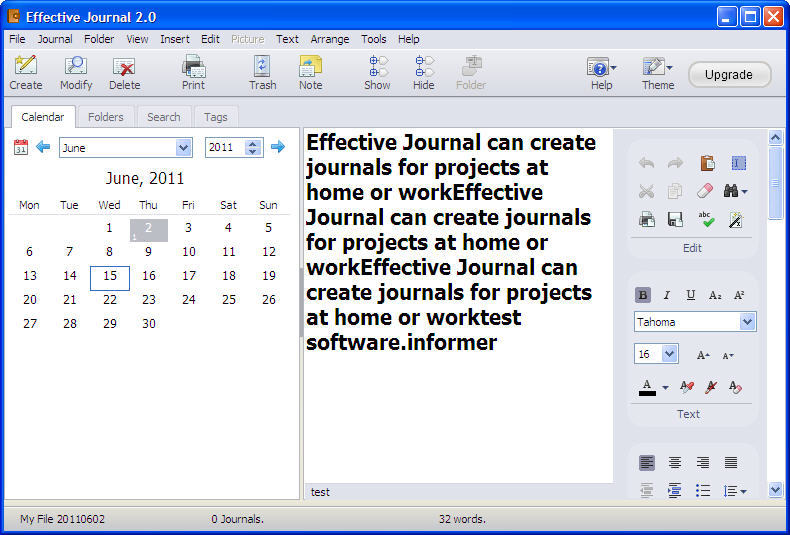Run the abc spell check icon

pos(706,219)
